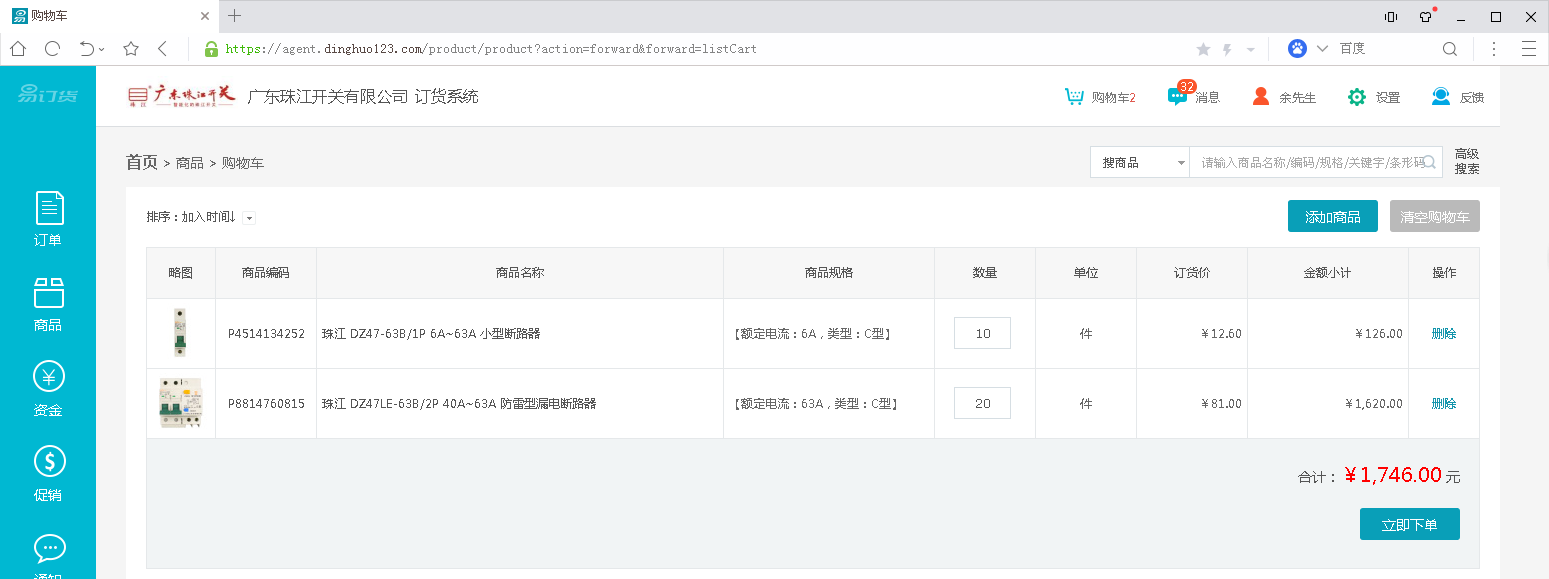Open a new browser tab
Image resolution: width=1549 pixels, height=579 pixels.
(x=235, y=15)
